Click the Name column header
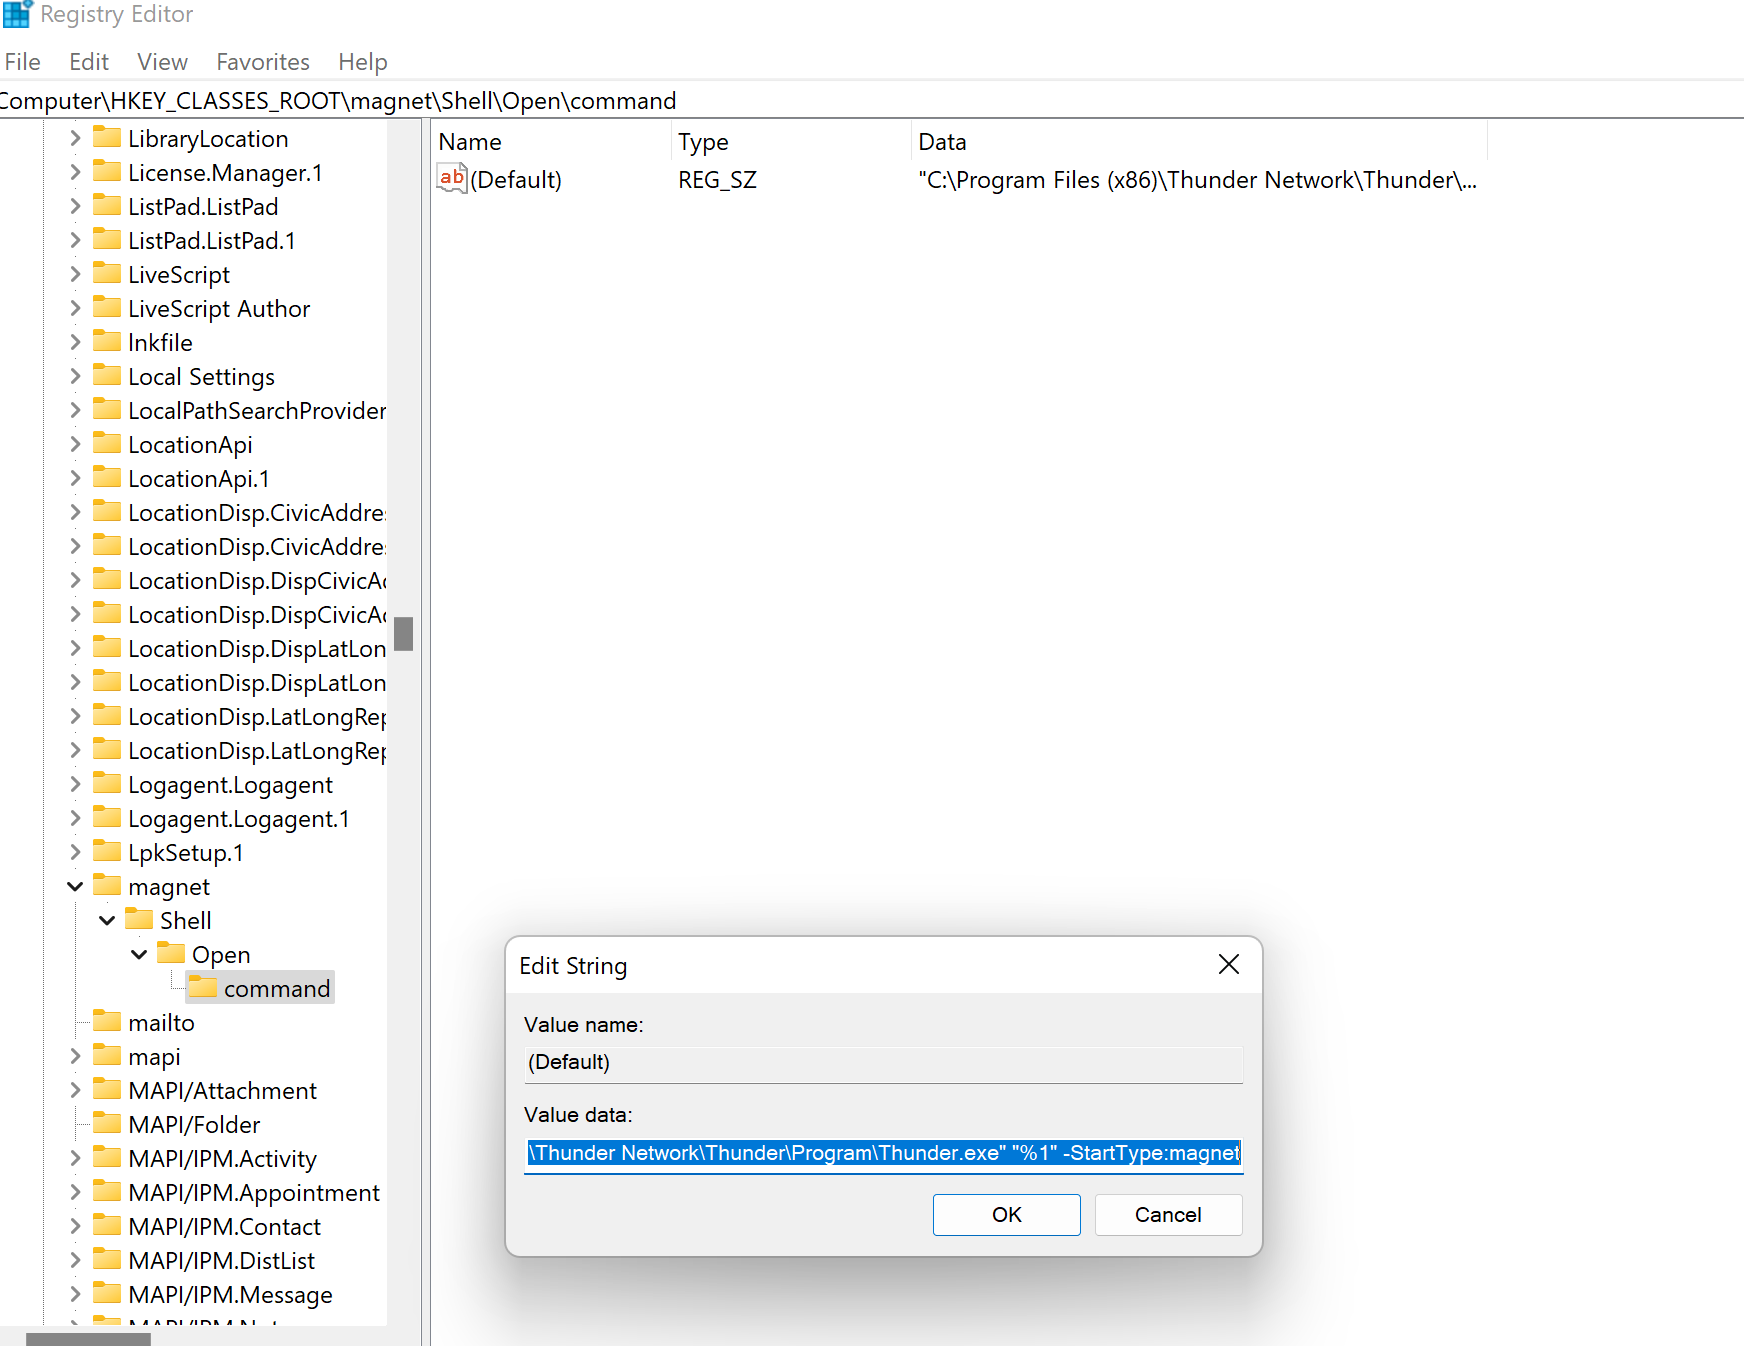This screenshot has height=1346, width=1744. click(551, 141)
